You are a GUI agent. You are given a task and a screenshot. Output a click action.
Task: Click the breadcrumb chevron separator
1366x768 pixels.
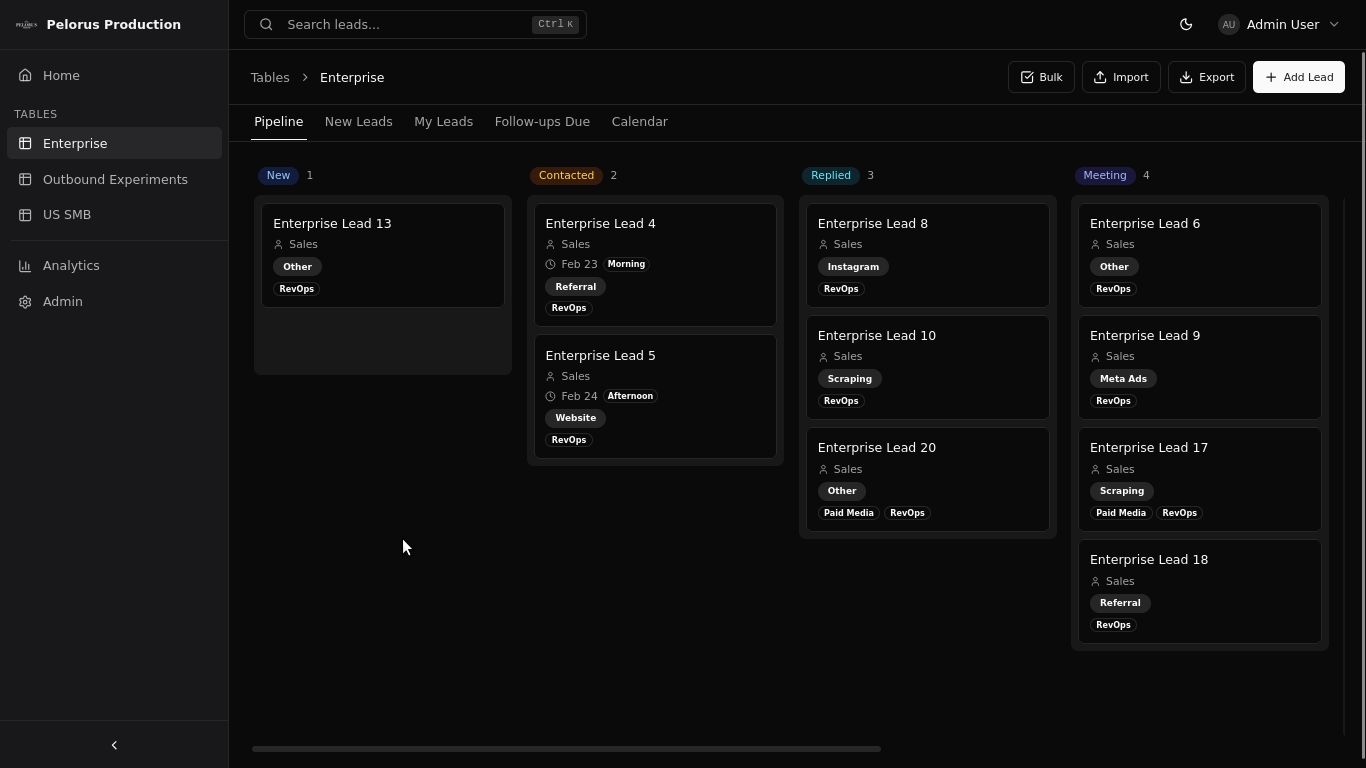click(x=305, y=77)
